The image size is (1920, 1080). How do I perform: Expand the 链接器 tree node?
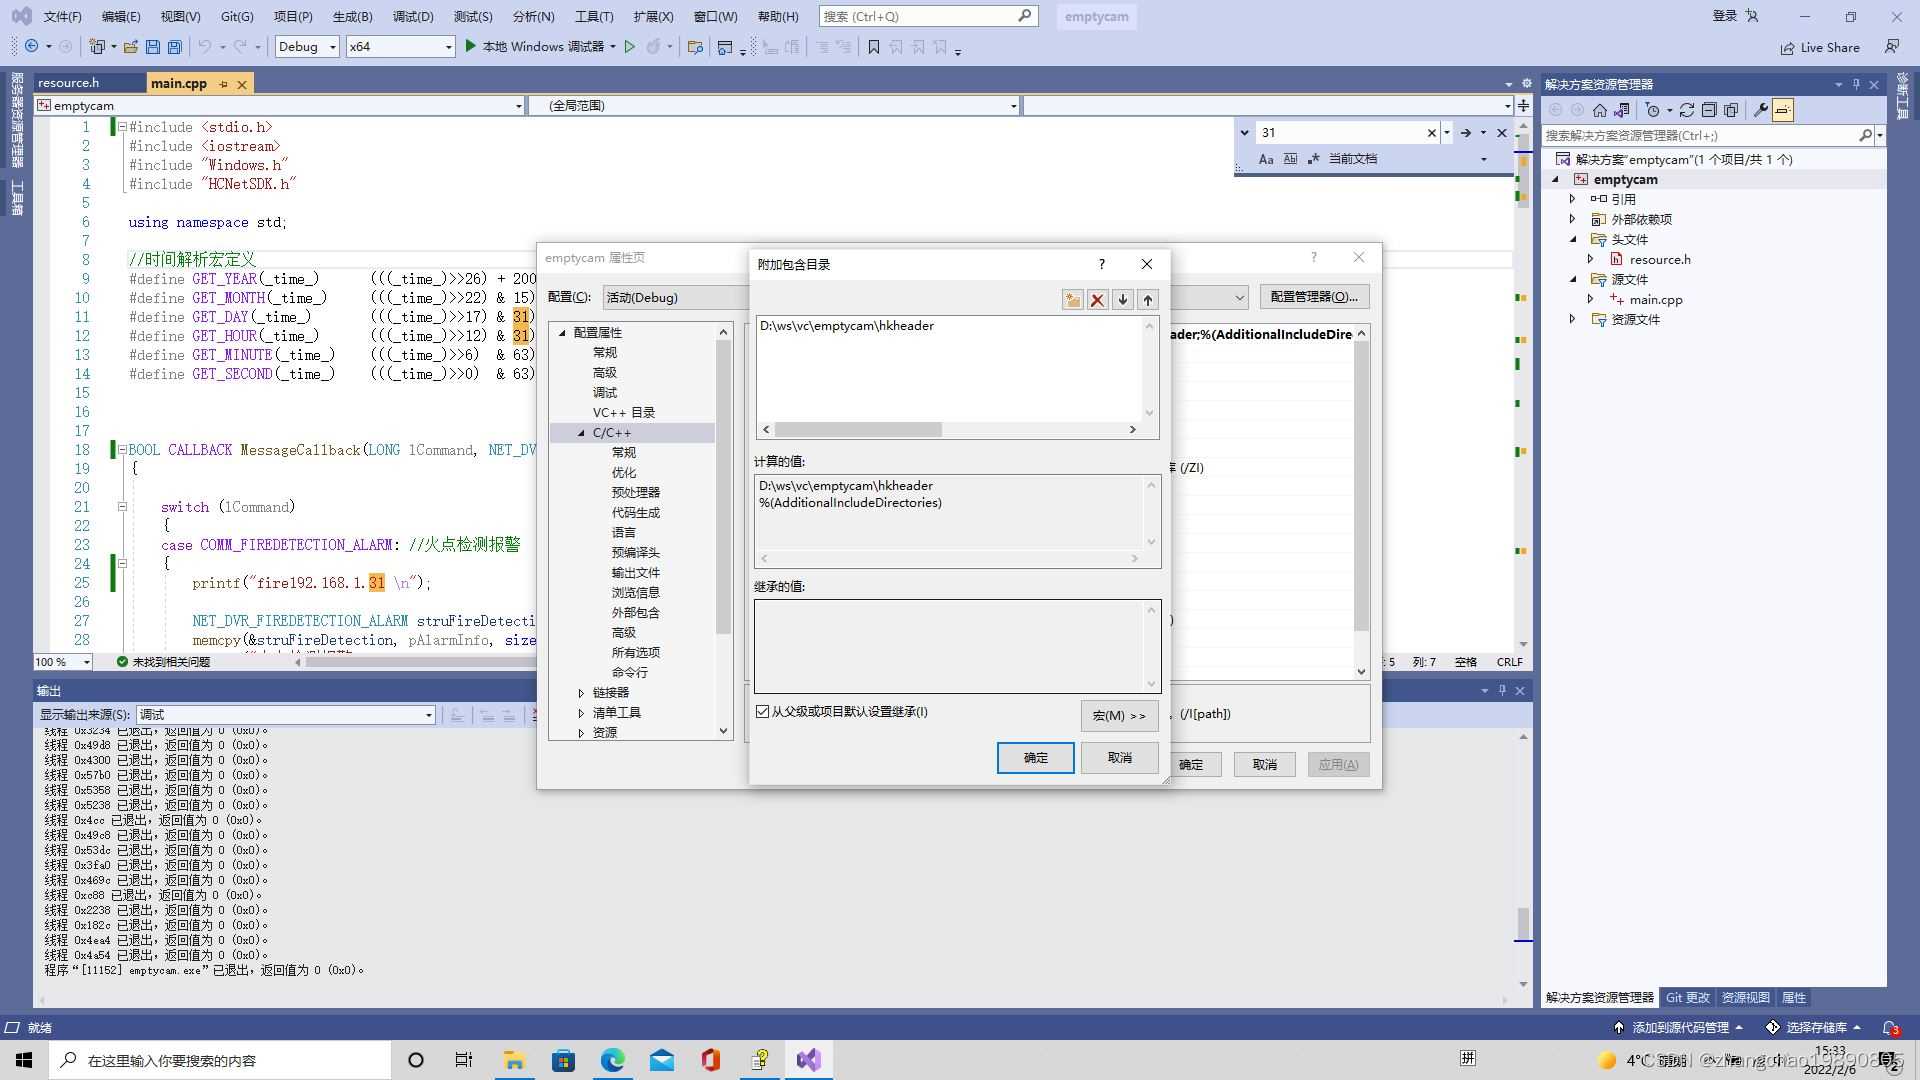(x=581, y=693)
